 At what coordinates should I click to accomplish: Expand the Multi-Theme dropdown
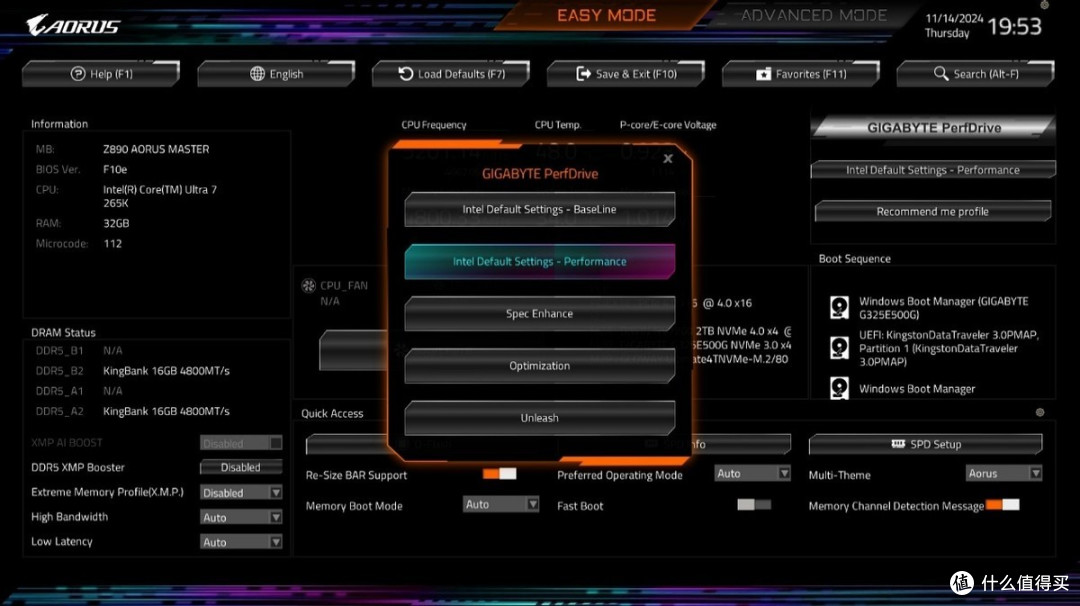[1004, 473]
